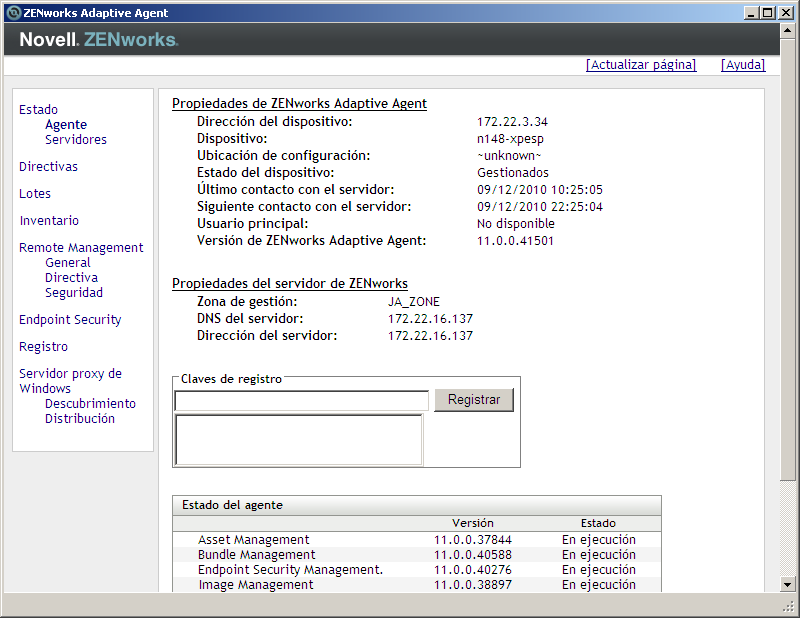Open the Remote Management section
The height and width of the screenshot is (618, 800).
[x=81, y=248]
